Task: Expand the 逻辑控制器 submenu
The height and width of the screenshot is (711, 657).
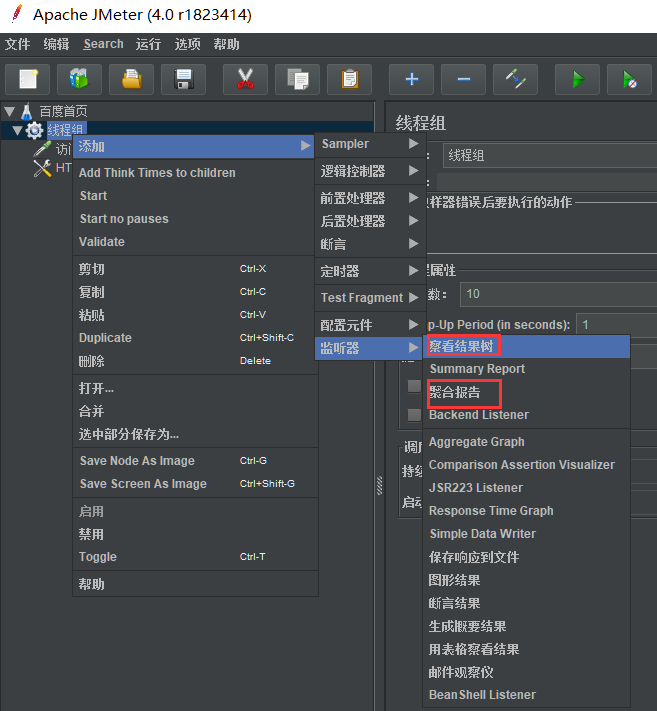Action: (x=370, y=171)
